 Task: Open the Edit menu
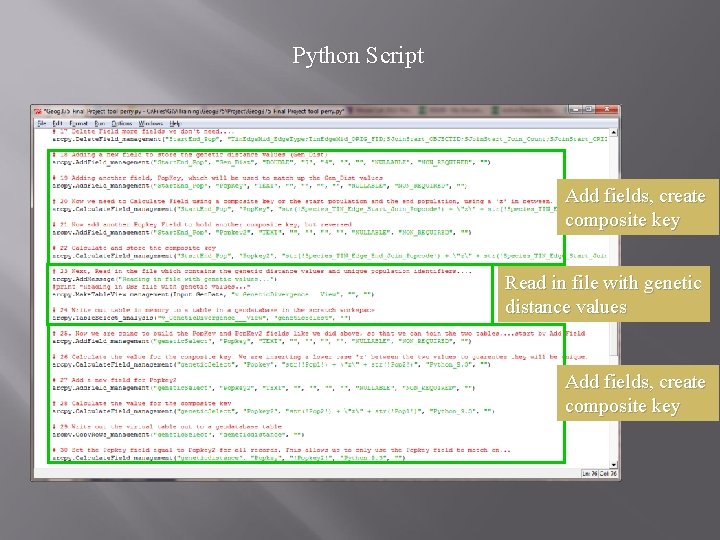click(57, 124)
